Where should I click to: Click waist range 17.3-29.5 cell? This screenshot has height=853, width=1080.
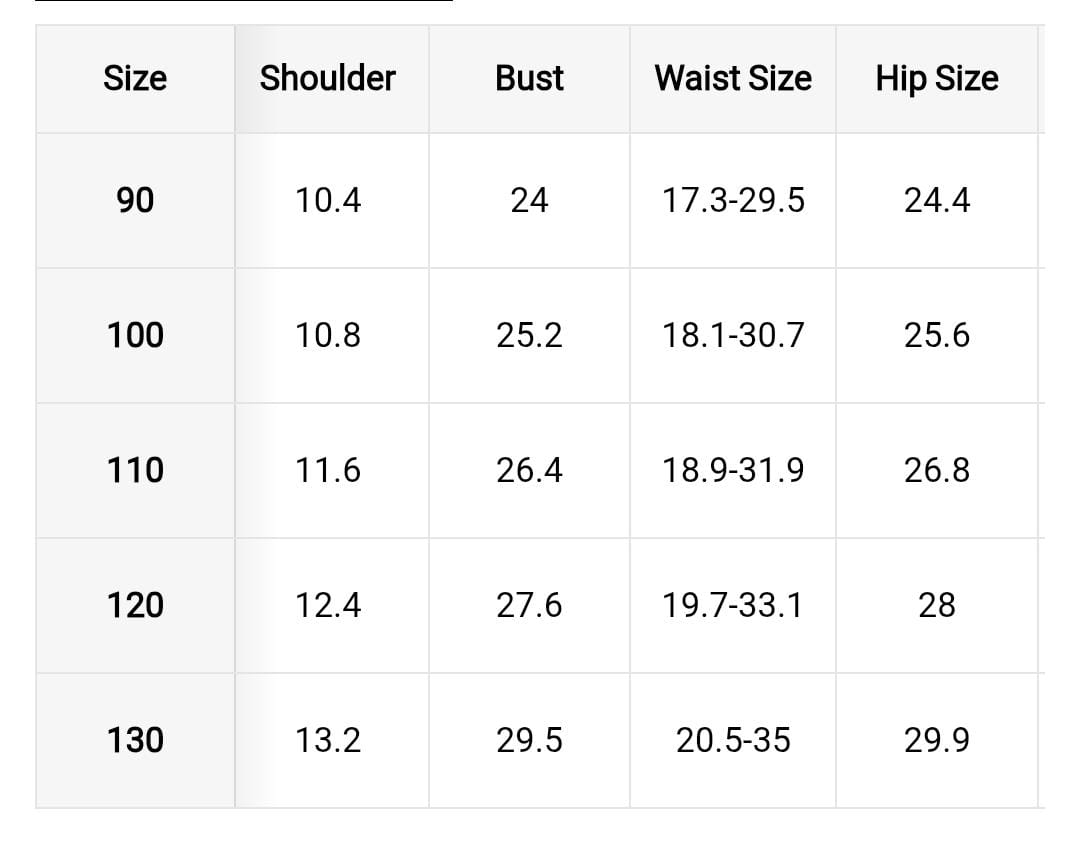pyautogui.click(x=733, y=201)
